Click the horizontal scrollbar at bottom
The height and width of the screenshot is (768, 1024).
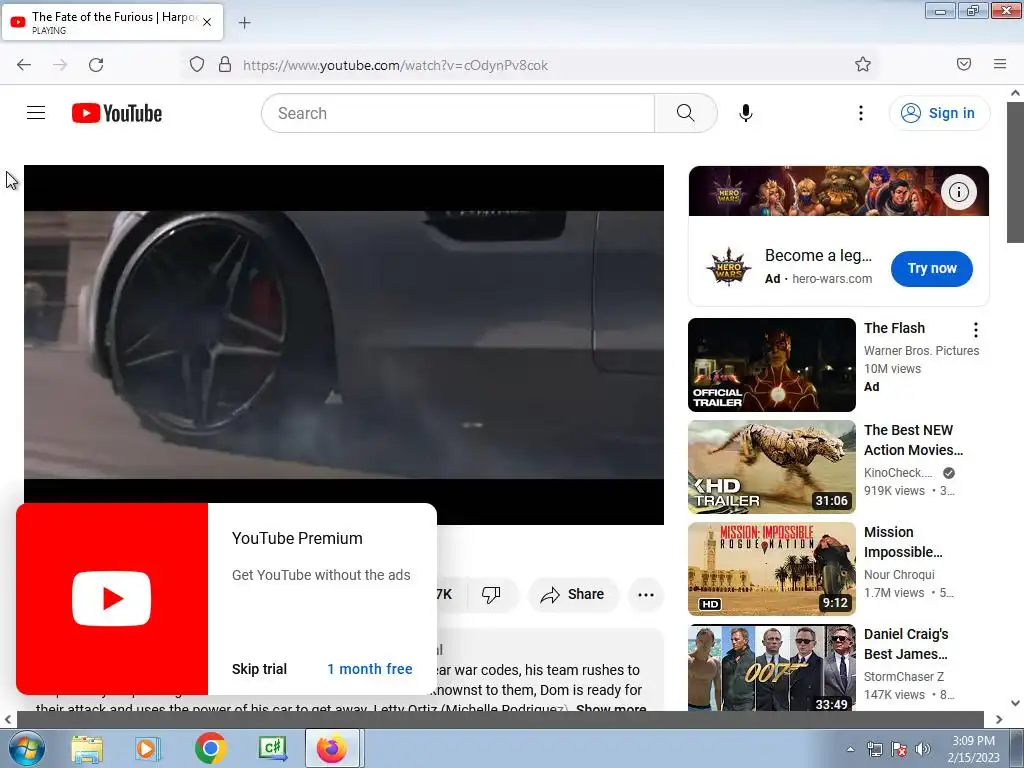[x=500, y=719]
